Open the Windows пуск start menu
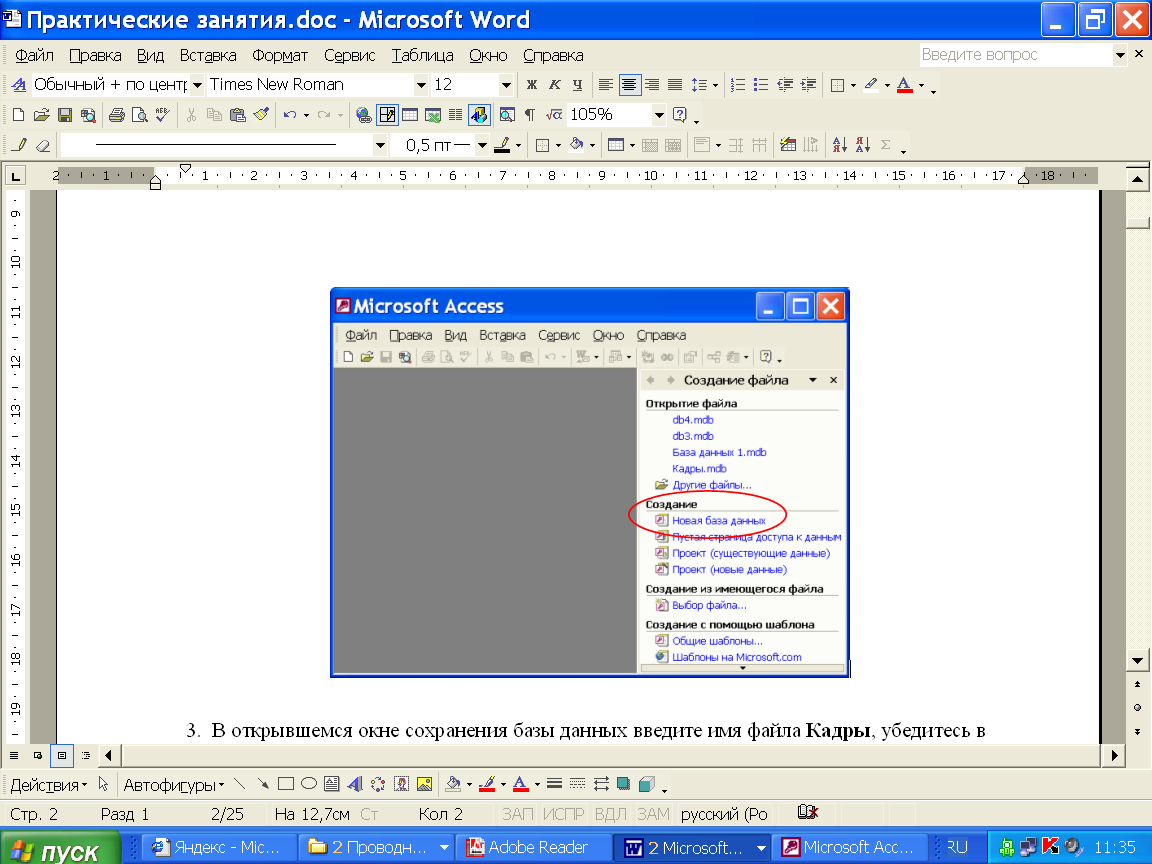The width and height of the screenshot is (1152, 864). (x=60, y=849)
